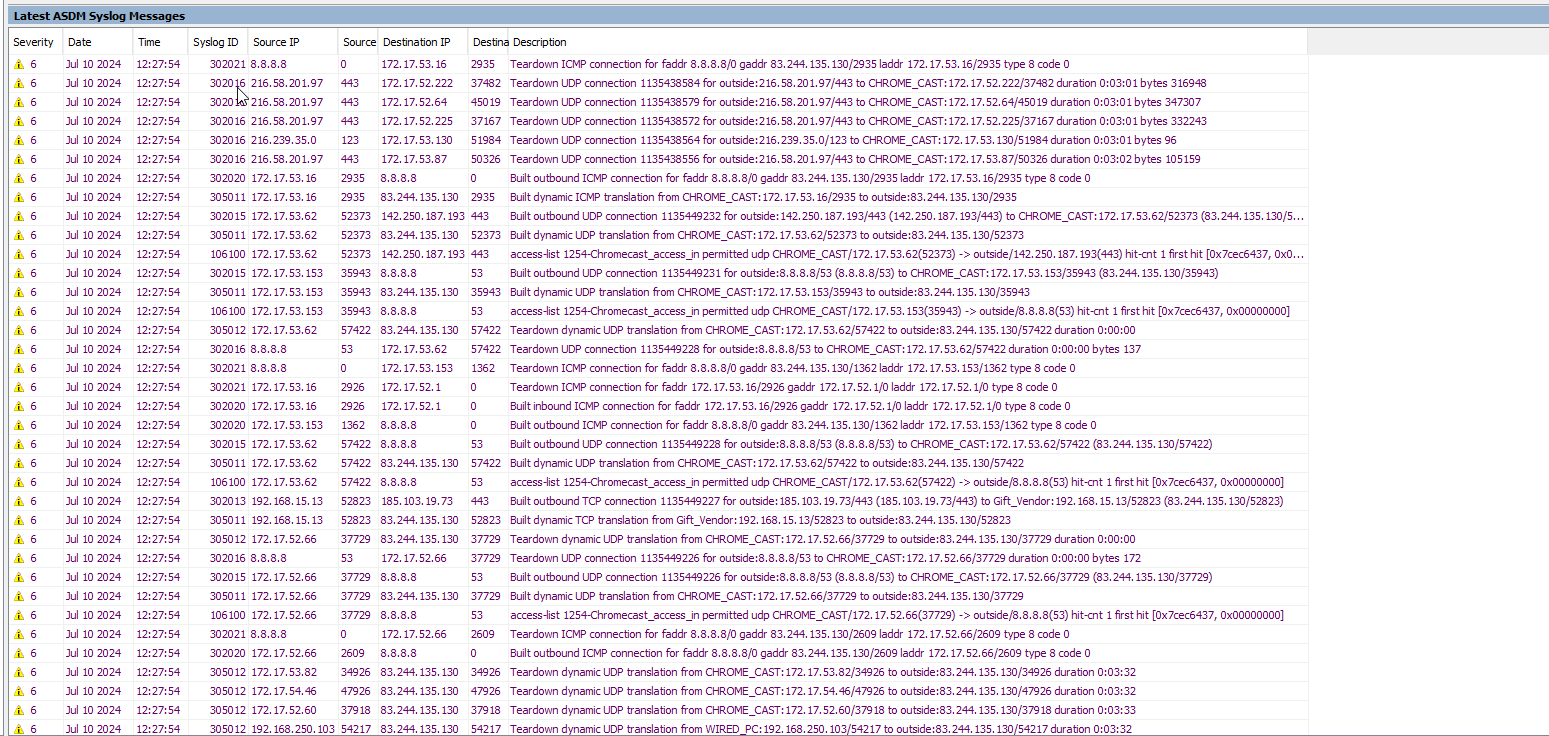This screenshot has height=736, width=1549.
Task: Click the warning icon beside the Gift_Vendor TCP row
Action: pyautogui.click(x=18, y=500)
